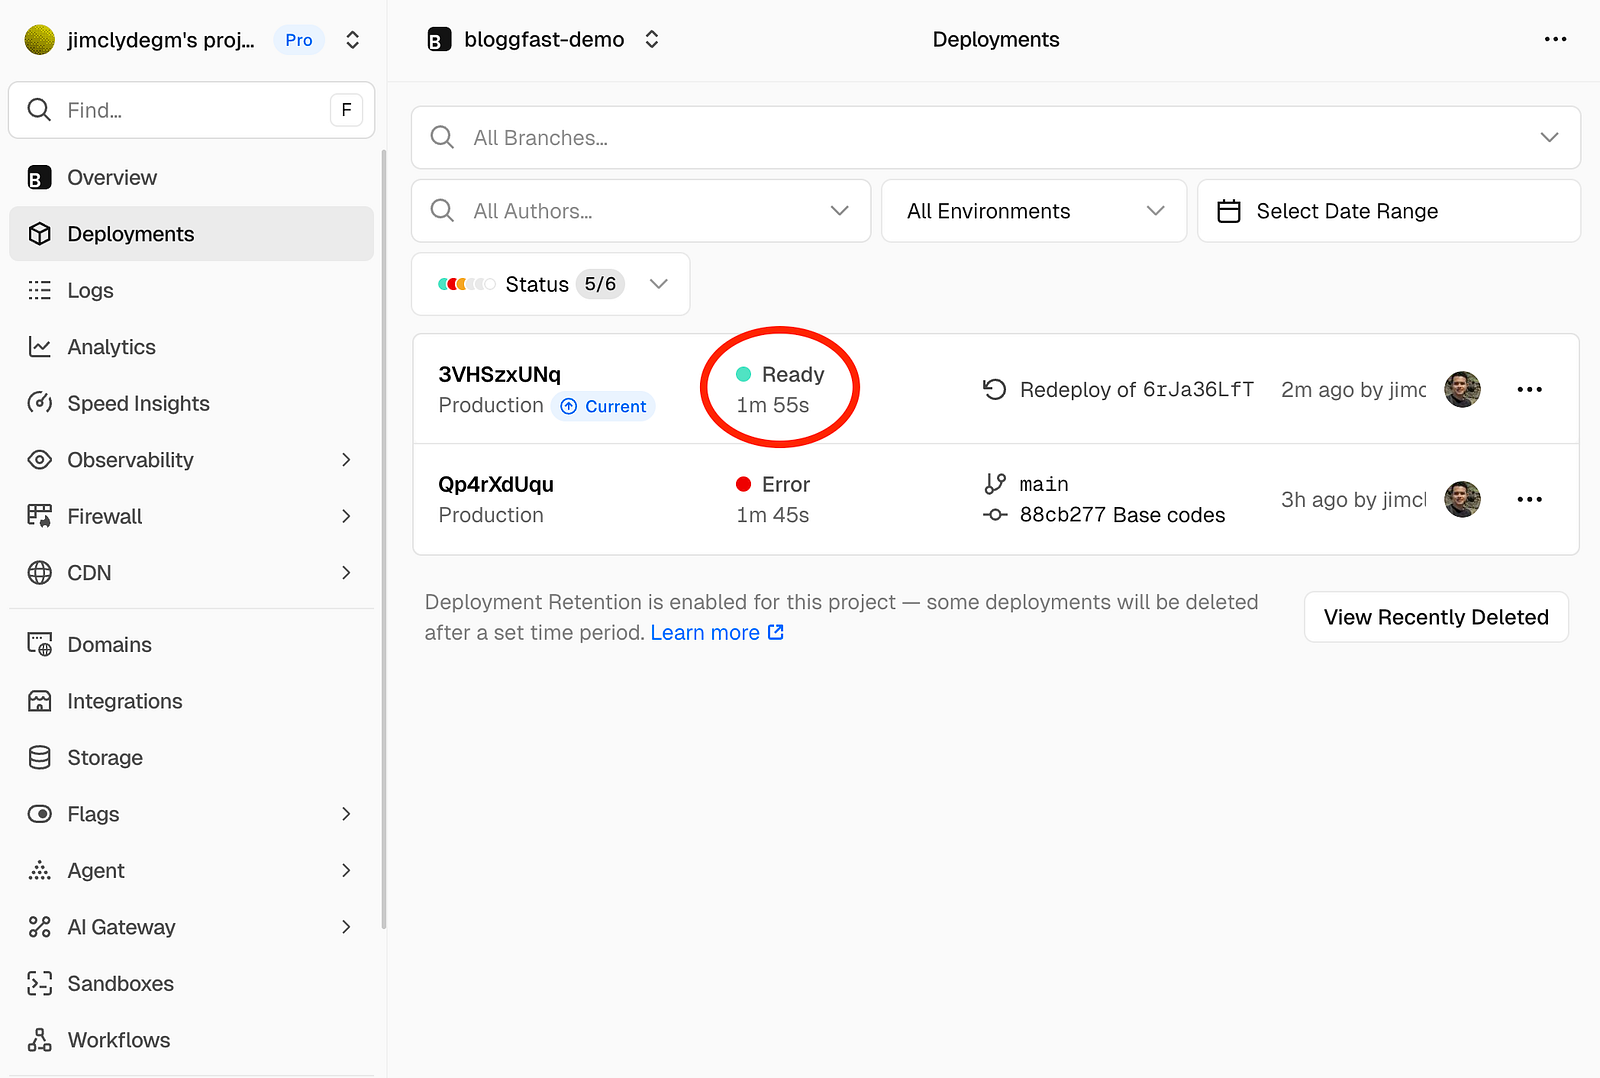The height and width of the screenshot is (1078, 1600).
Task: Expand the All Branches dropdown chevron
Action: (1549, 138)
